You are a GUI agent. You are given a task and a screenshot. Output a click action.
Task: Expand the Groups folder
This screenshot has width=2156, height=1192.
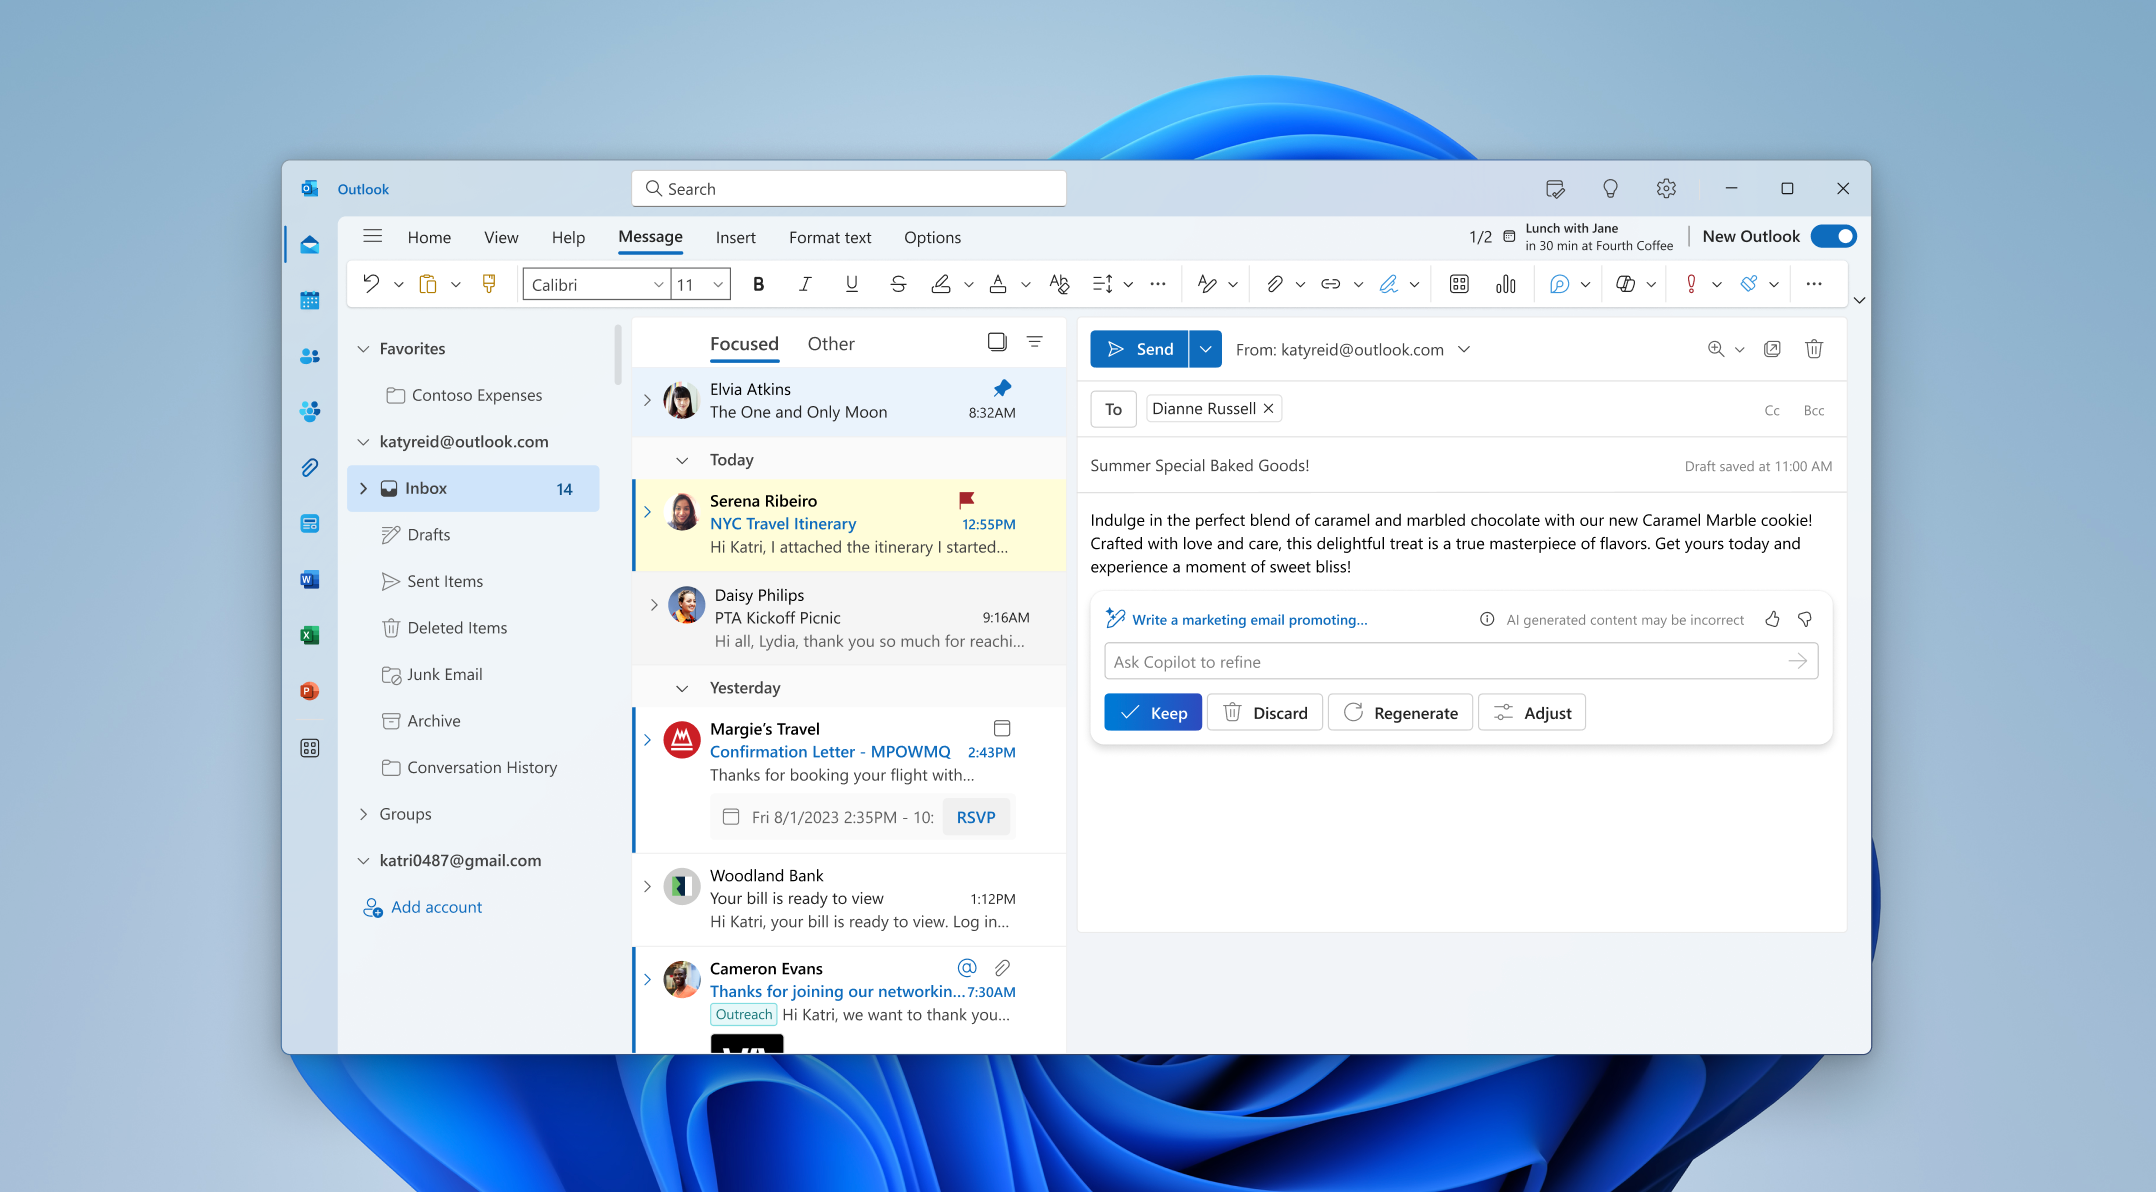pyautogui.click(x=363, y=814)
